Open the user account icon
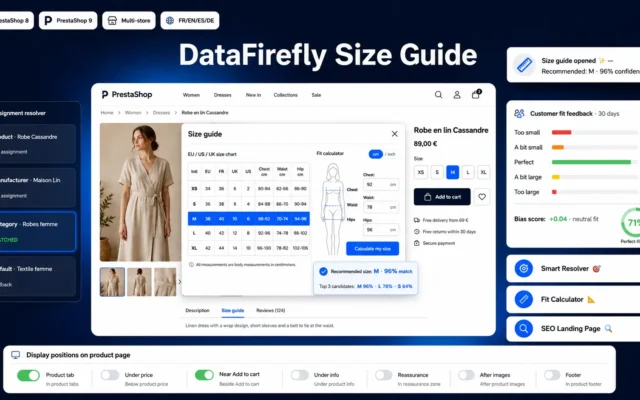640x400 pixels. pos(457,95)
